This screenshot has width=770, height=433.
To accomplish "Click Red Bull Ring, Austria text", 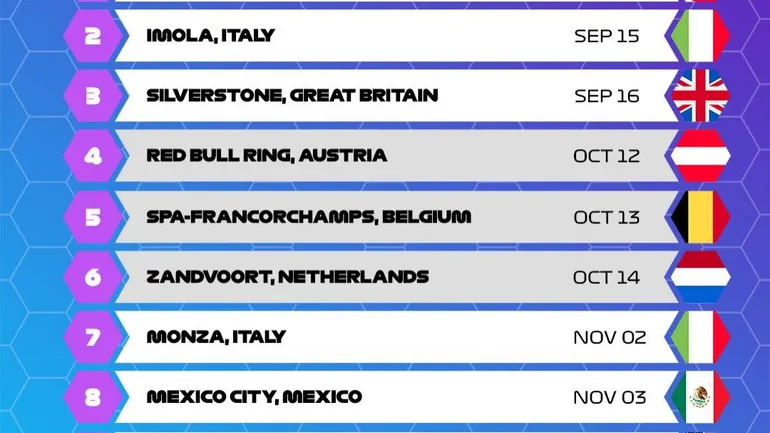I will pyautogui.click(x=266, y=156).
